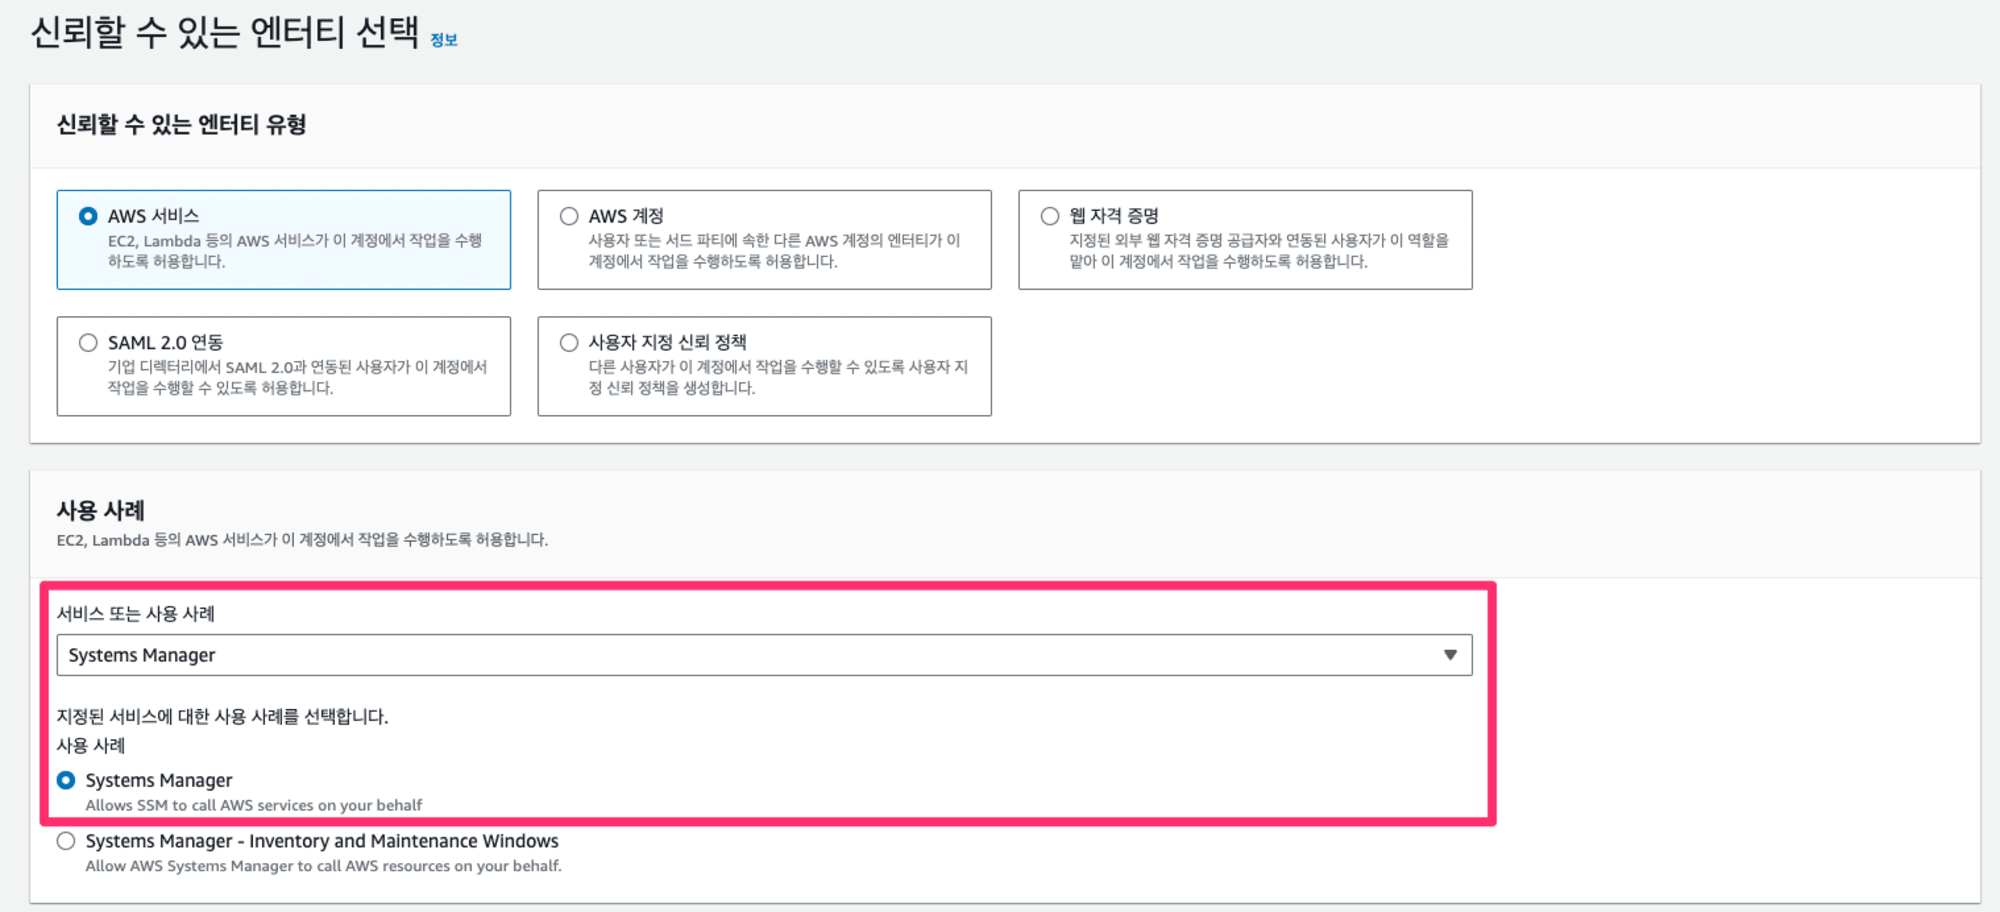This screenshot has height=912, width=2000.
Task: Click the 사용자 지정 신뢰 정책 description text
Action: click(x=778, y=377)
